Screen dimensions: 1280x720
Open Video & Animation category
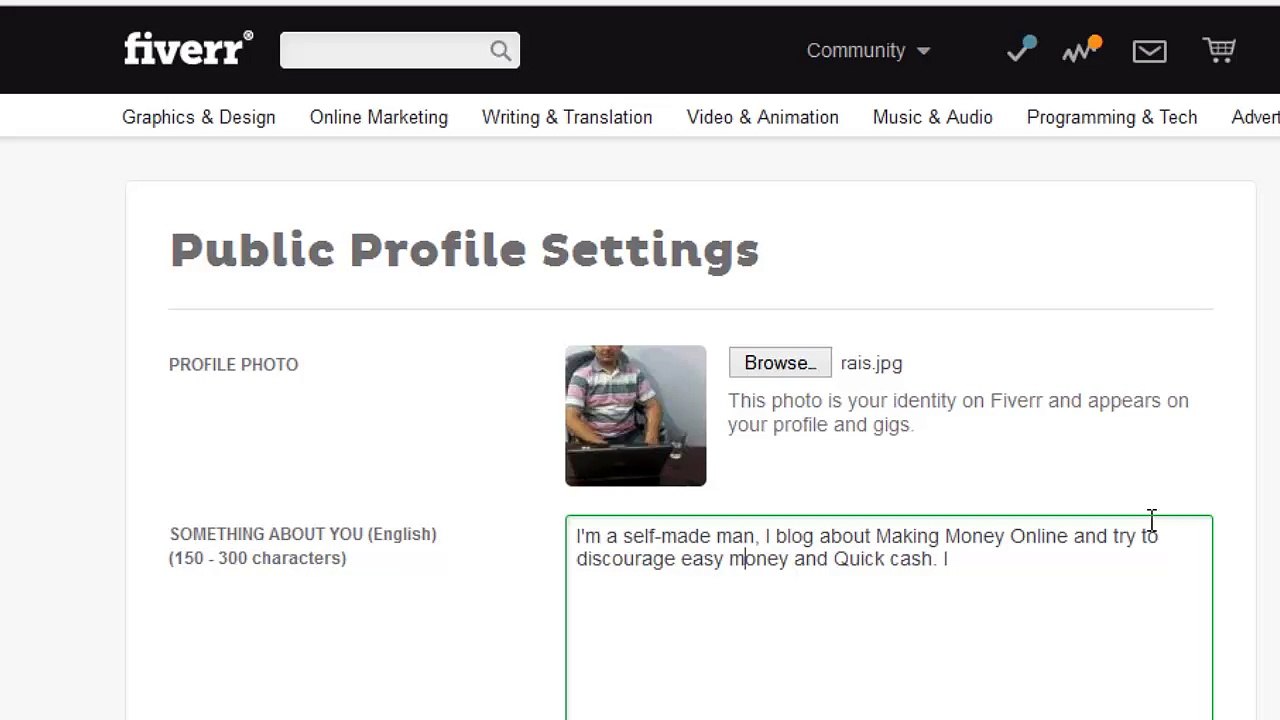[763, 117]
